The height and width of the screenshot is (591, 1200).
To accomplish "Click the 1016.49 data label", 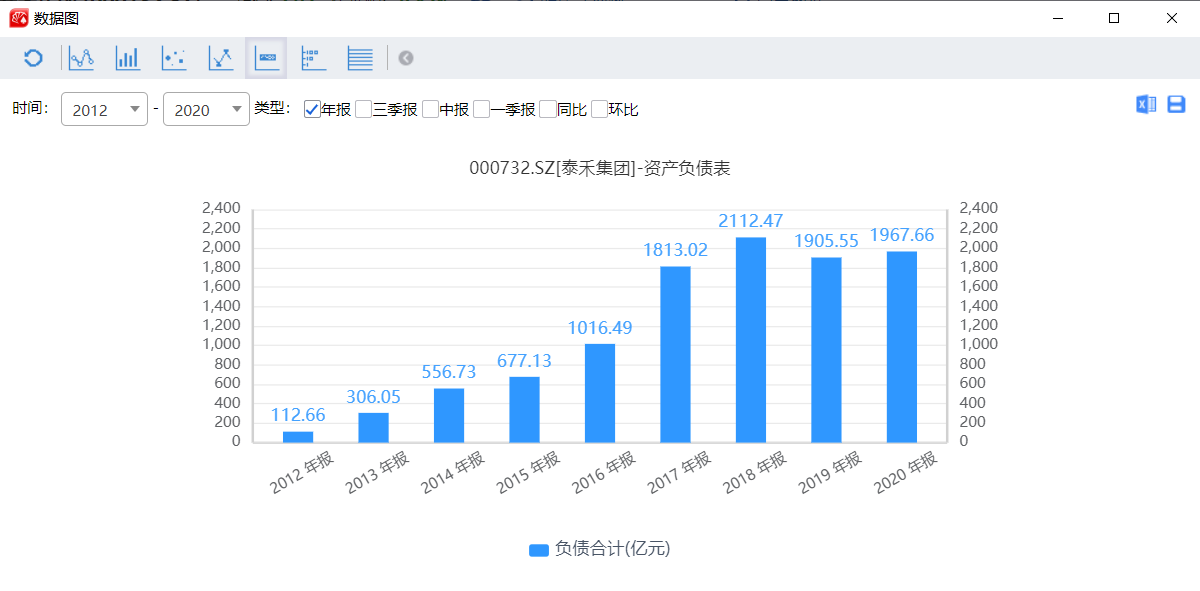I will (x=600, y=327).
